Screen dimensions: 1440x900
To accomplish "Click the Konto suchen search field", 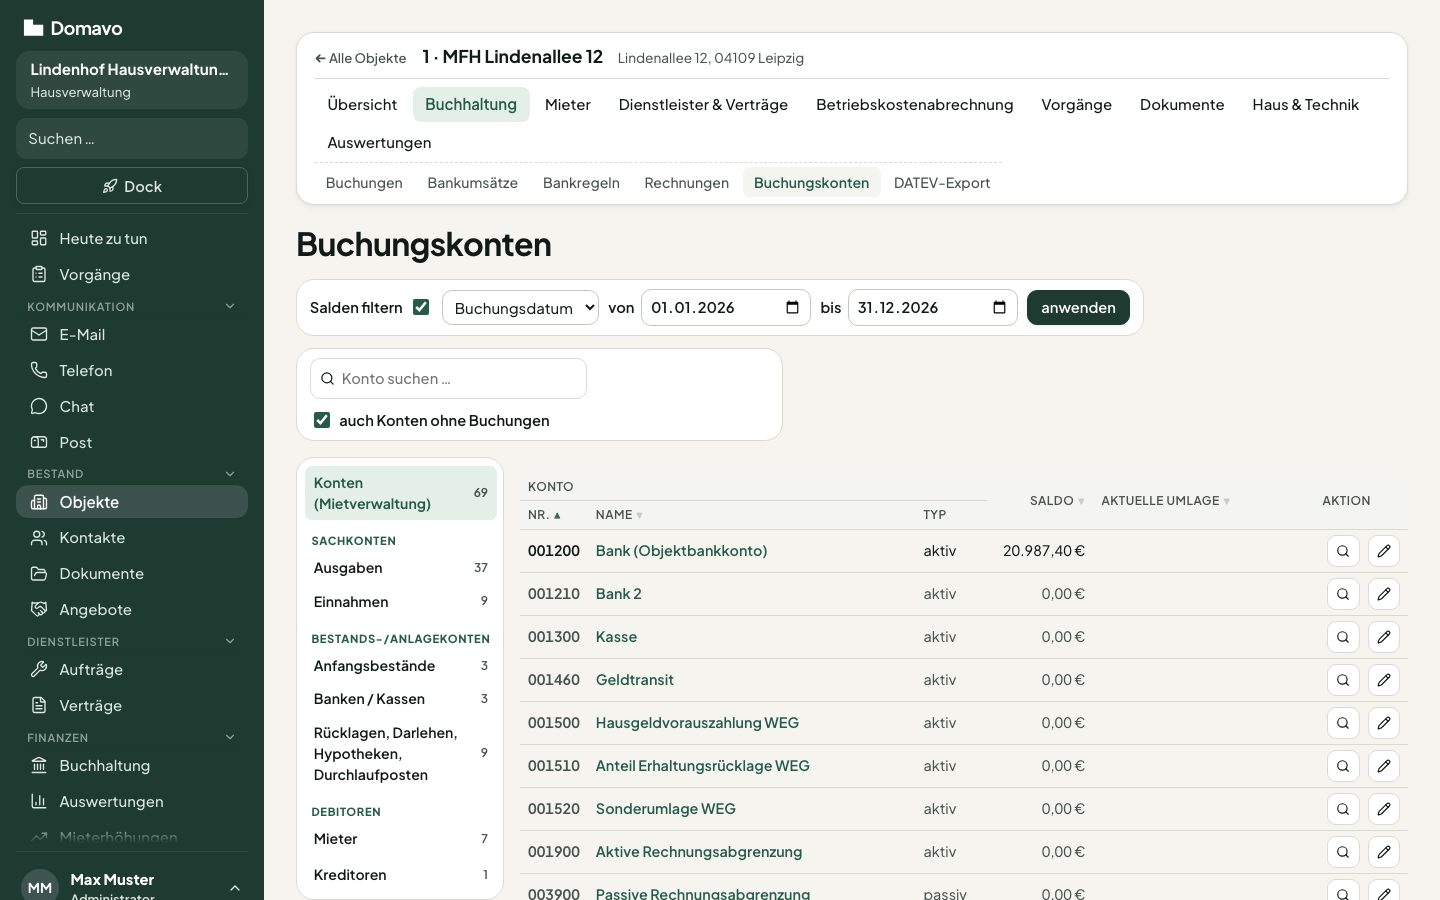I will click(x=448, y=379).
